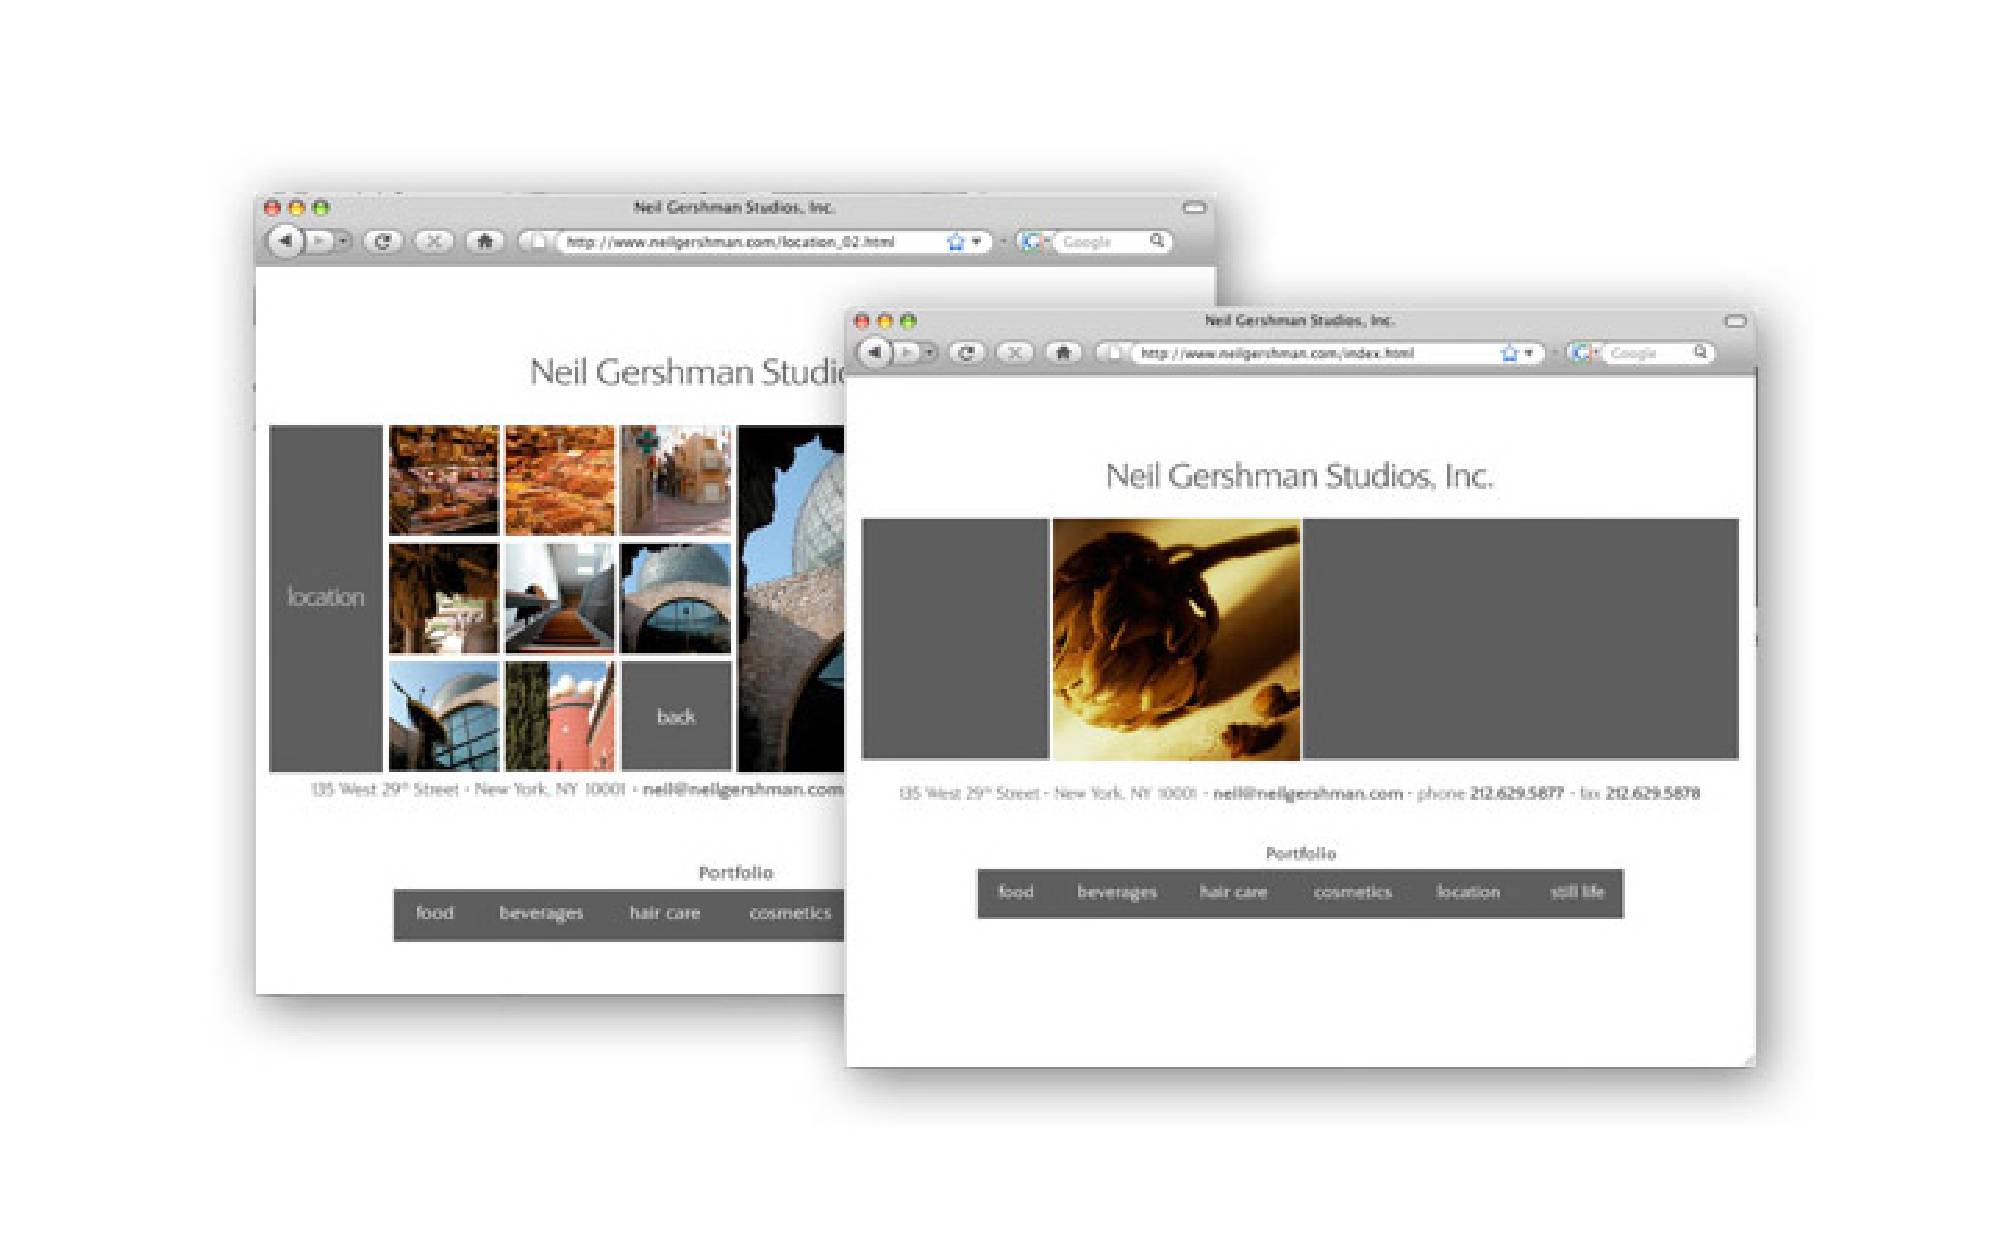Open the history dropdown arrow in the rear window
Screen dimensions: 2000x1250
pyautogui.click(x=343, y=241)
